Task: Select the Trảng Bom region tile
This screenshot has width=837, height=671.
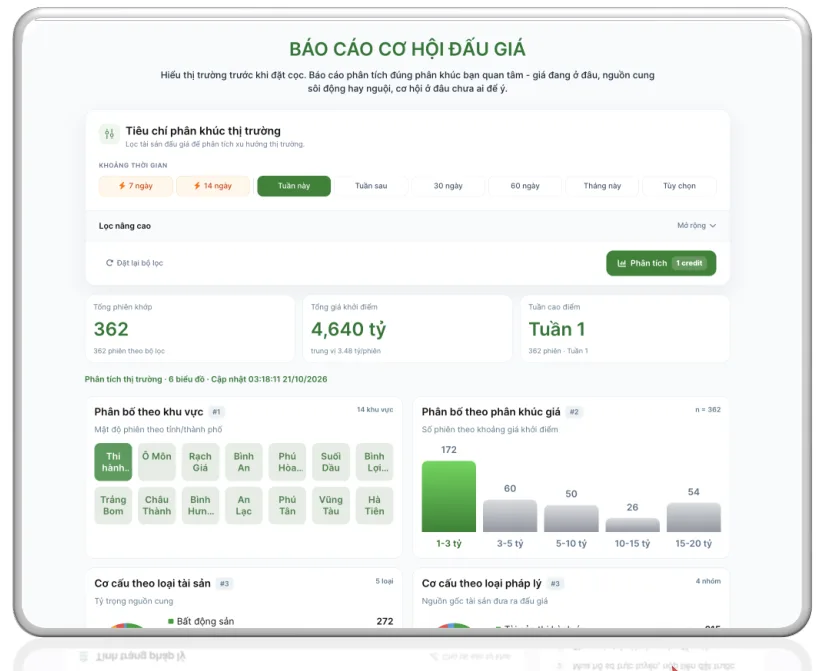Action: click(x=113, y=505)
